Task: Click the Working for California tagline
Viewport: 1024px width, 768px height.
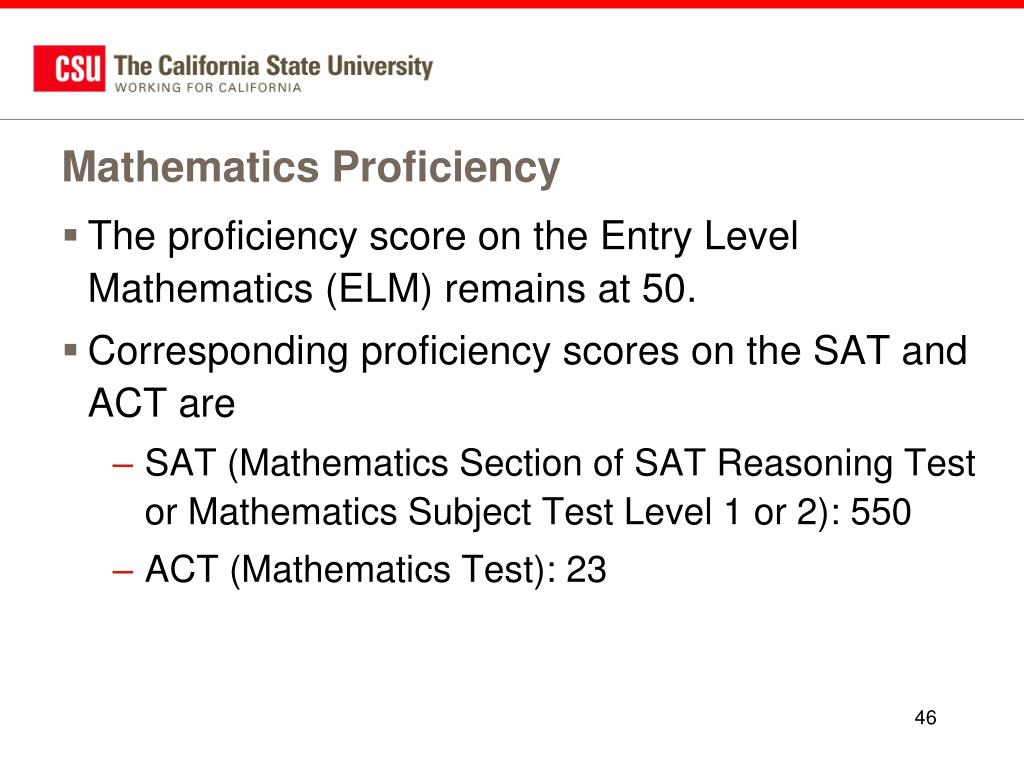Action: pyautogui.click(x=208, y=88)
